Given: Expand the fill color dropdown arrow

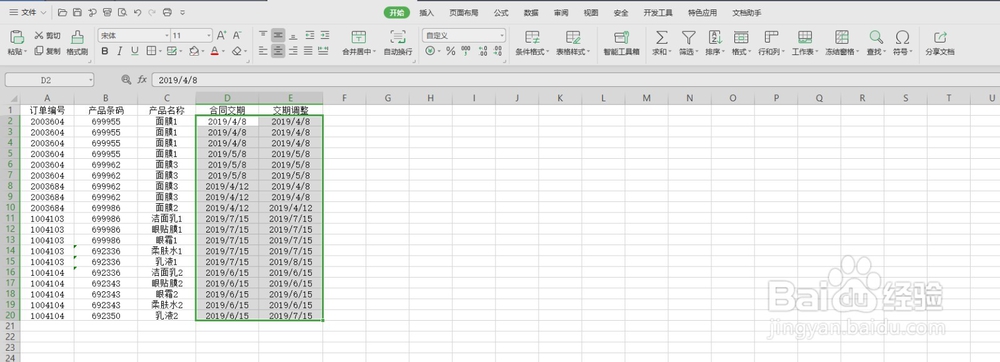Looking at the screenshot, I should pyautogui.click(x=203, y=51).
